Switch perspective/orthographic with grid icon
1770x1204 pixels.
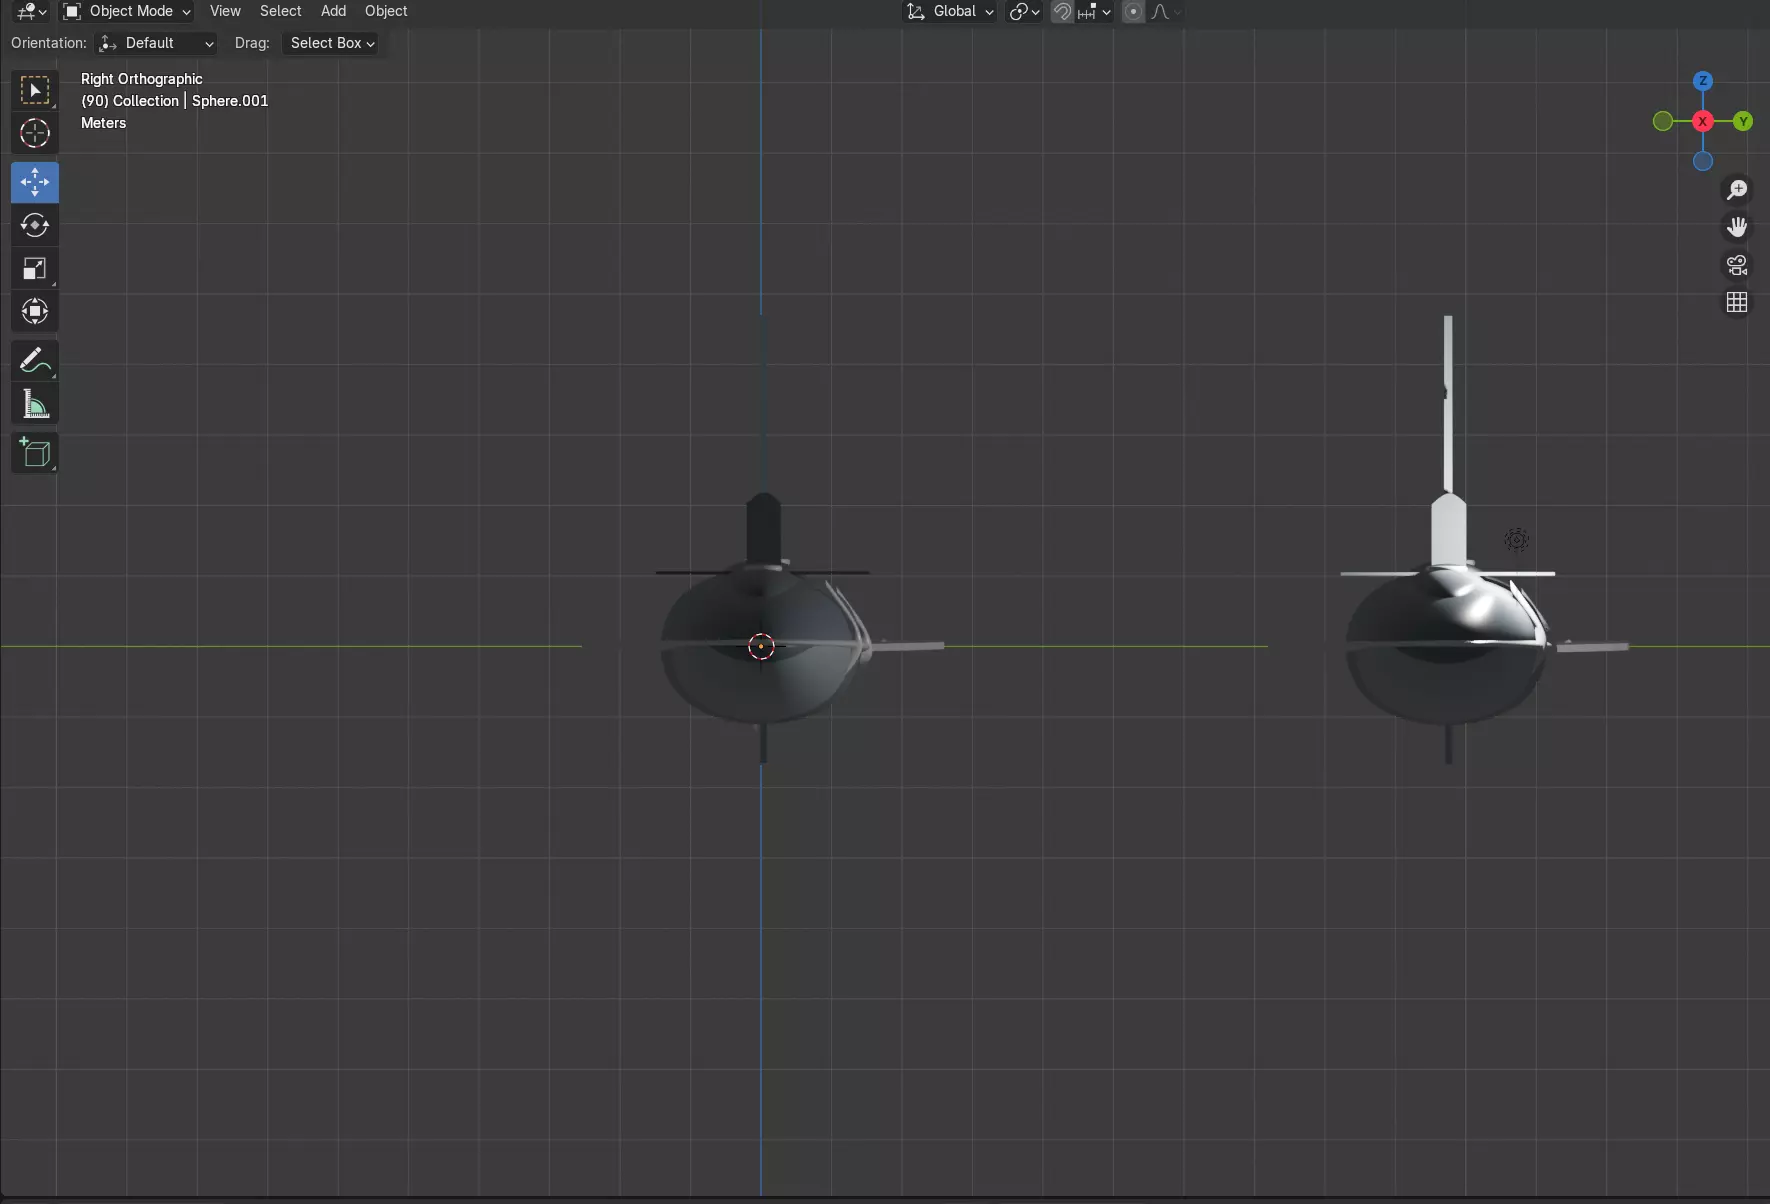(x=1737, y=302)
